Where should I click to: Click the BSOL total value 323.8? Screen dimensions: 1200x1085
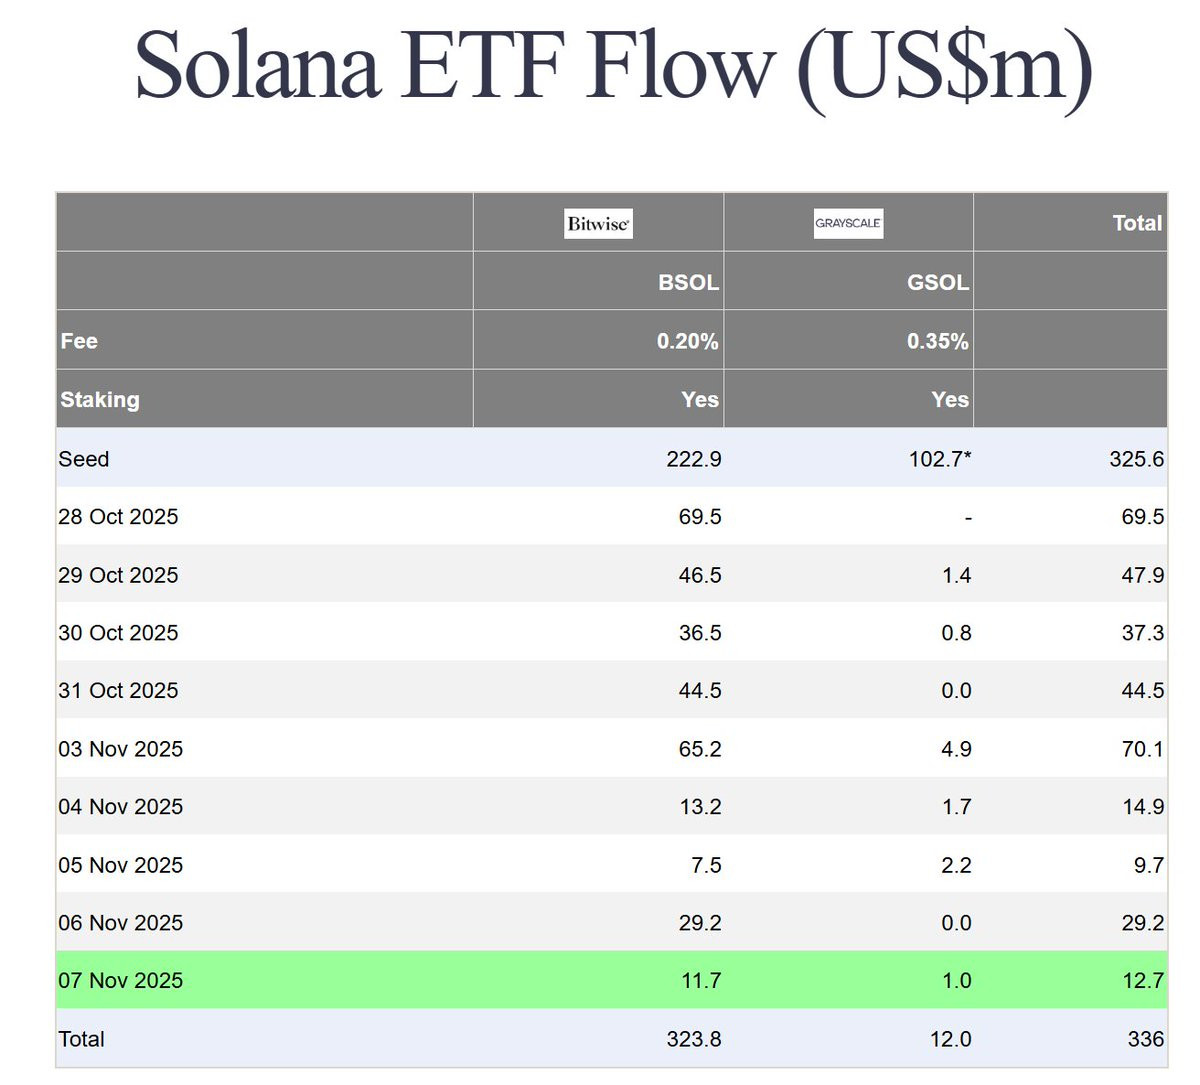(x=694, y=1039)
